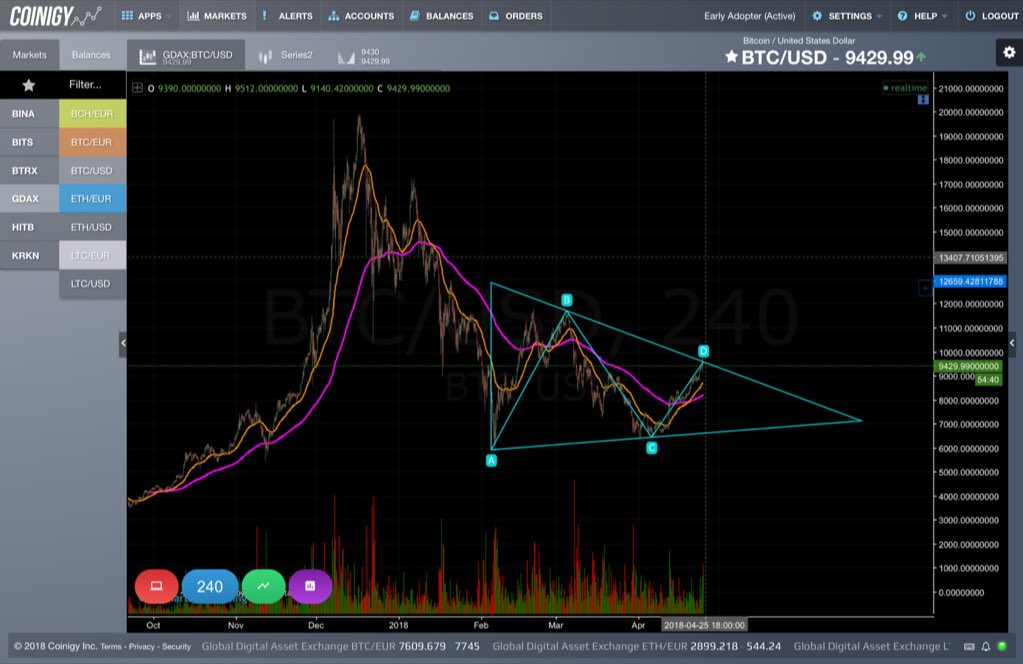This screenshot has height=664, width=1023.
Task: Click the 2018-04-25 18:00:00 time label
Action: click(704, 625)
